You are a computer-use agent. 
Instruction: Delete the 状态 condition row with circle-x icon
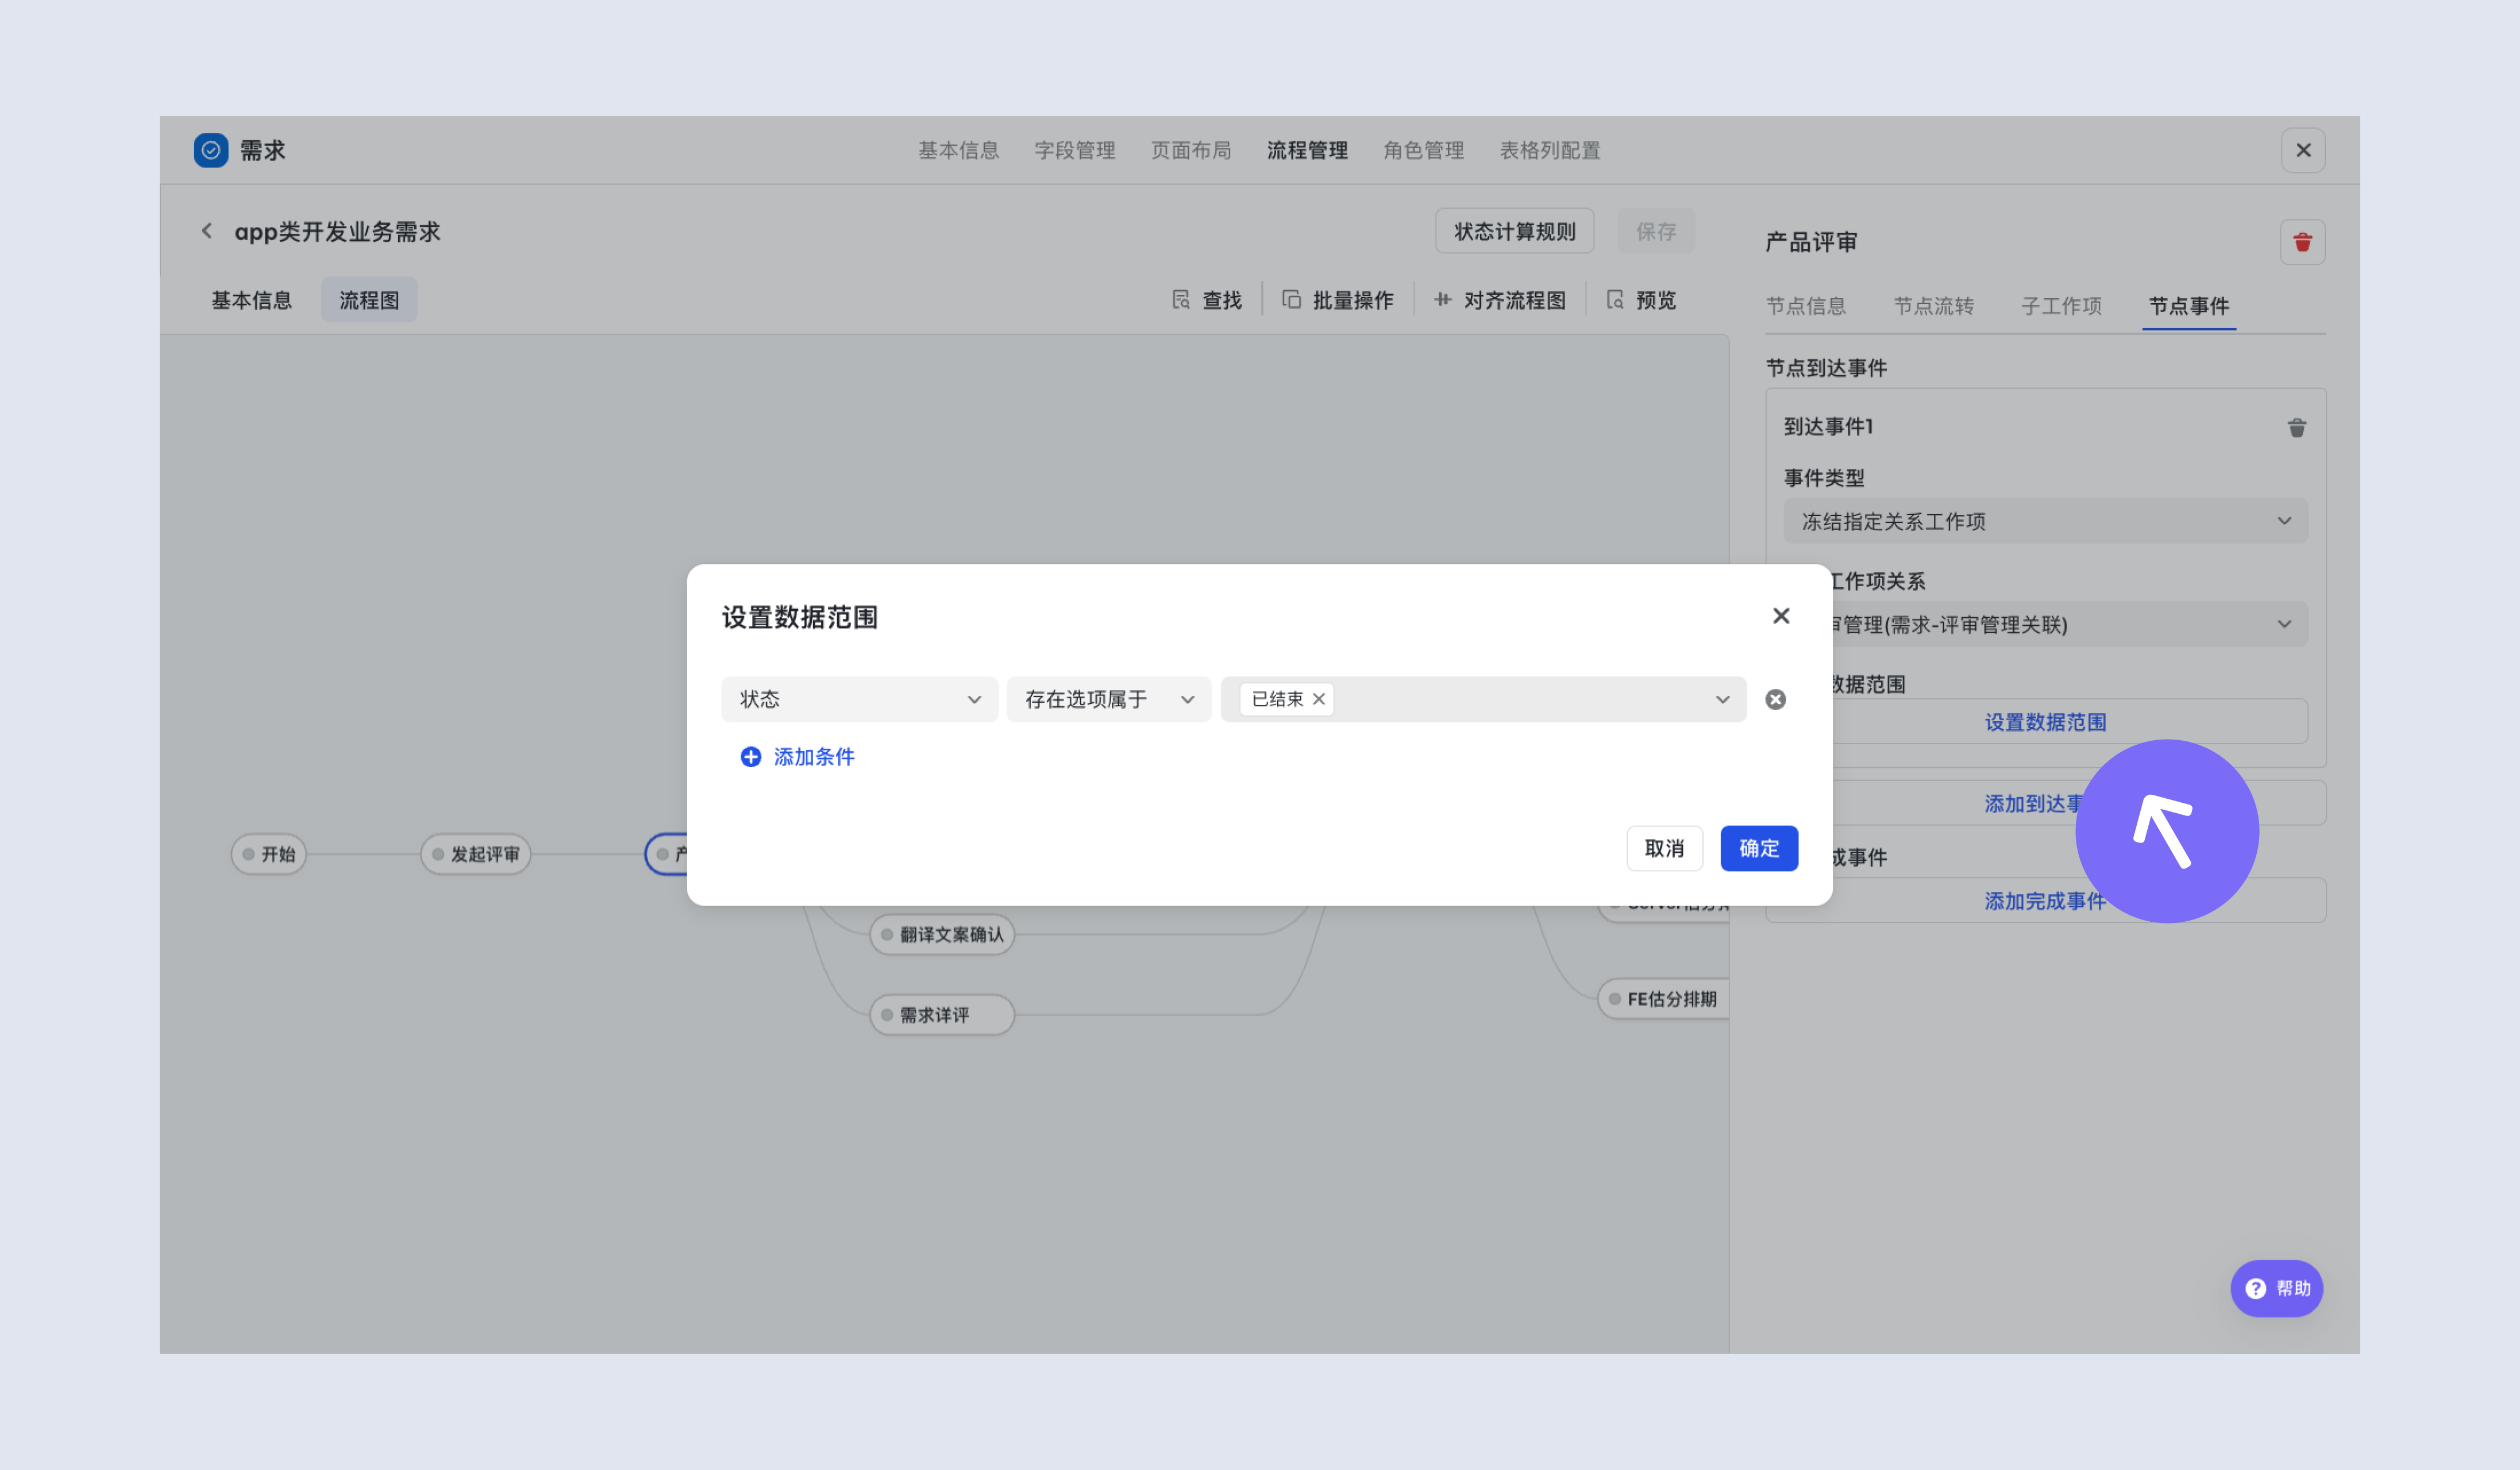[x=1775, y=699]
